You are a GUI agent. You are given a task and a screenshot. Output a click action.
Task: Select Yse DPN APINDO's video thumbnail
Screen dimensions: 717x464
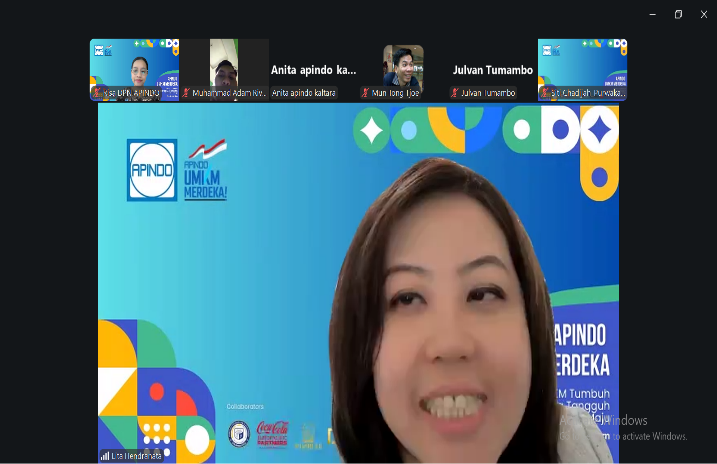[134, 65]
